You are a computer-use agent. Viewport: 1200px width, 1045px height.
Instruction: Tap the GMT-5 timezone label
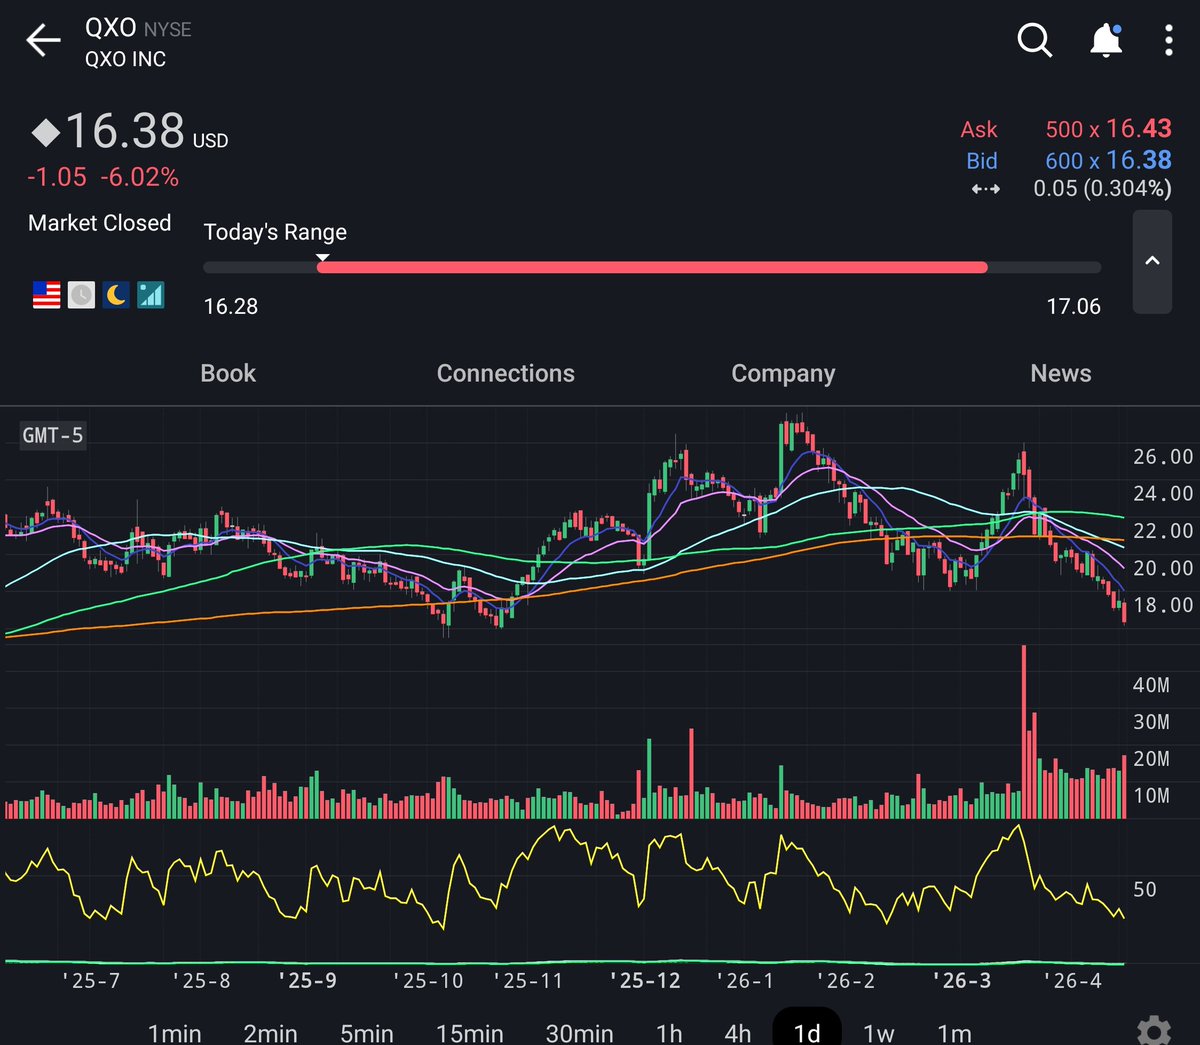click(x=53, y=435)
